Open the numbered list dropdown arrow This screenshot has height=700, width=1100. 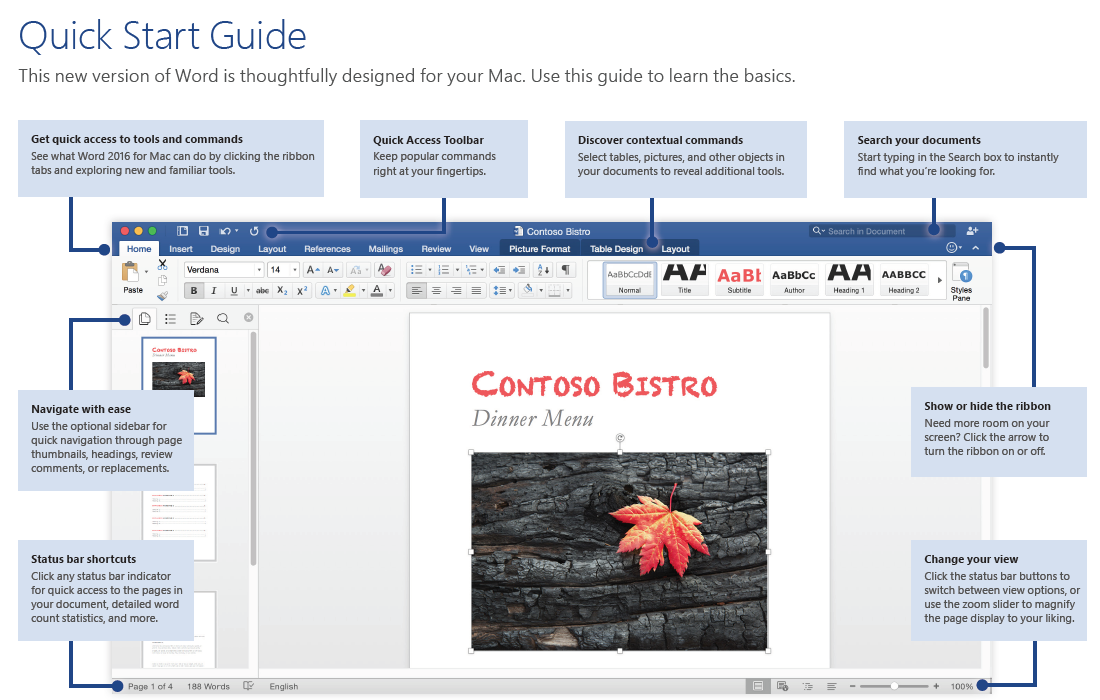(x=457, y=270)
